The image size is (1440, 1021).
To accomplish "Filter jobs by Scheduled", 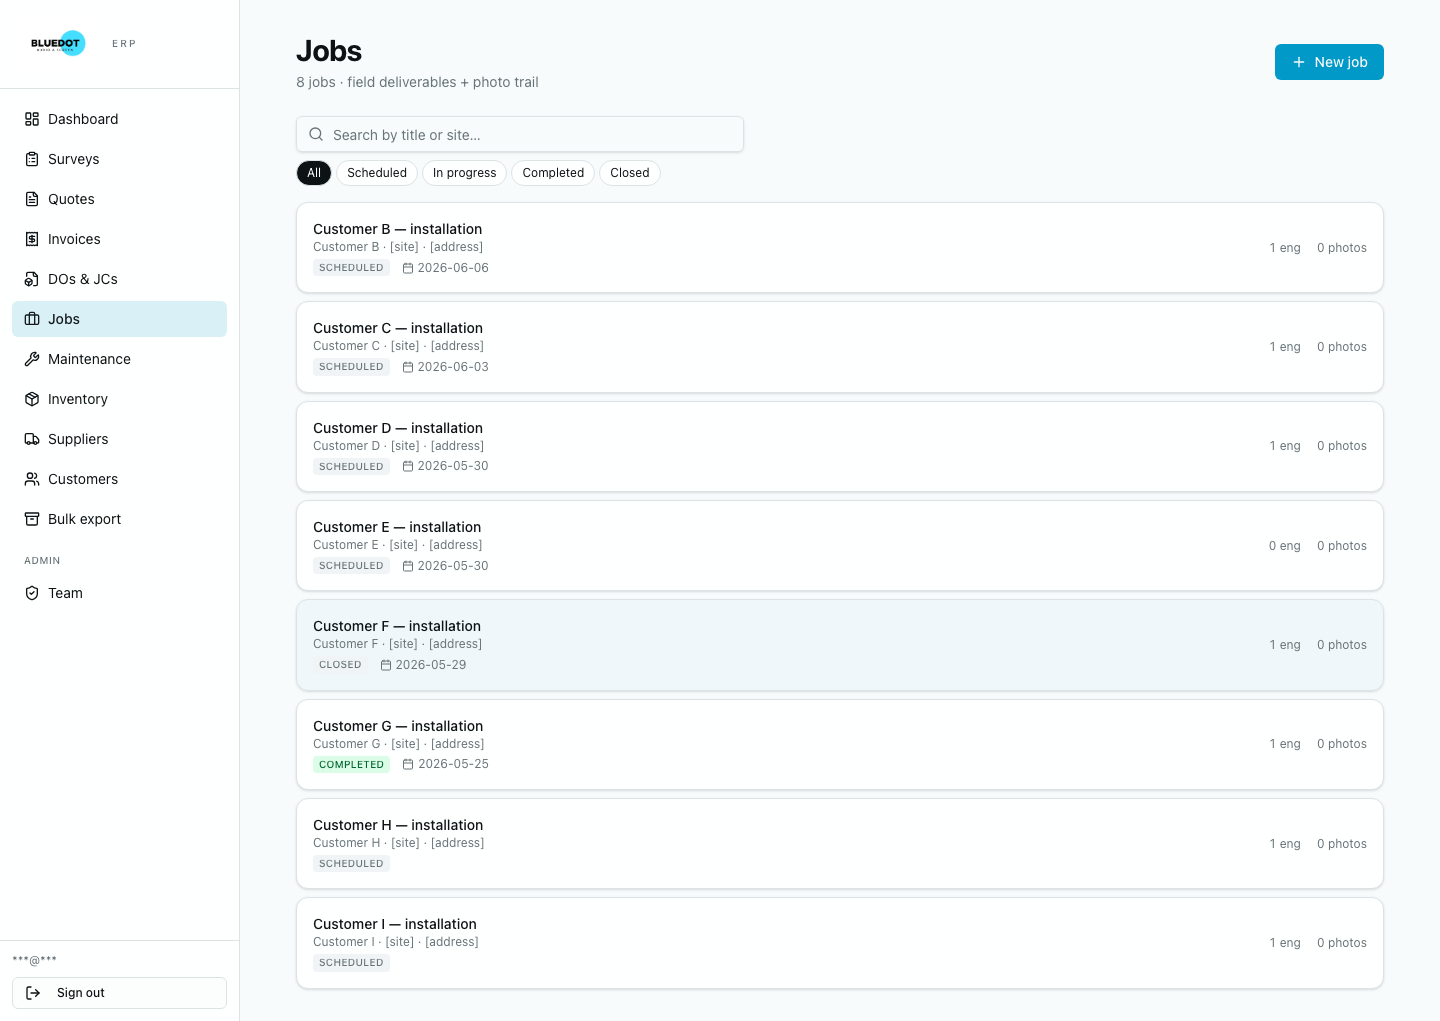I will coord(377,173).
